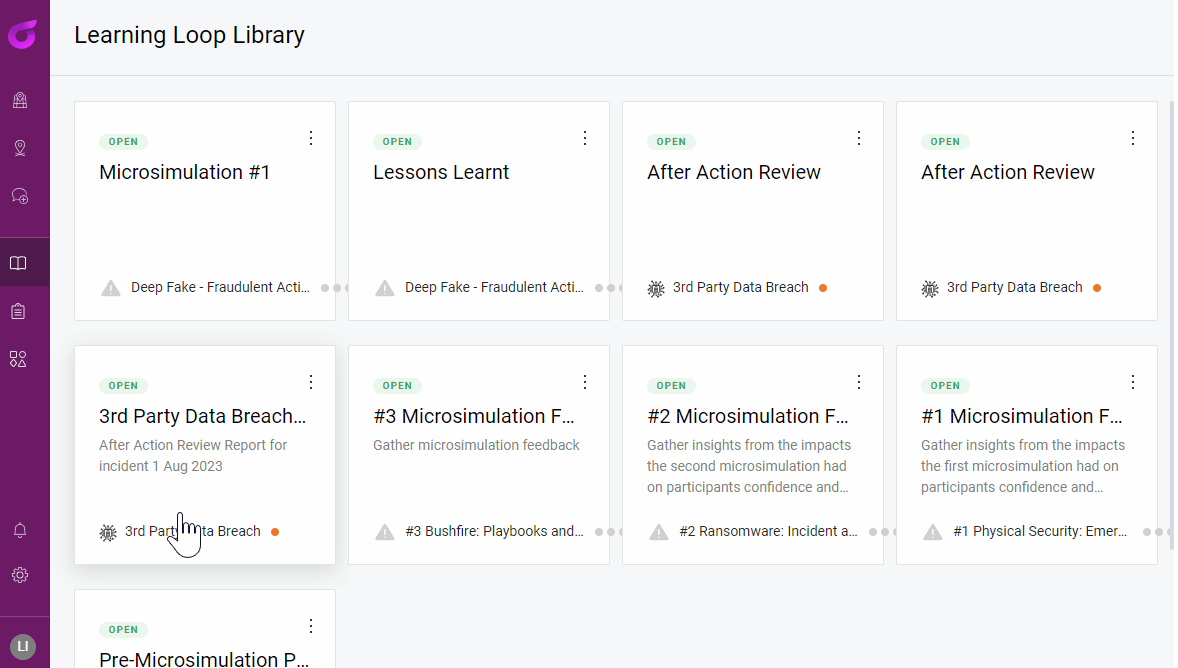Select the open book library icon
The image size is (1178, 668).
18,263
